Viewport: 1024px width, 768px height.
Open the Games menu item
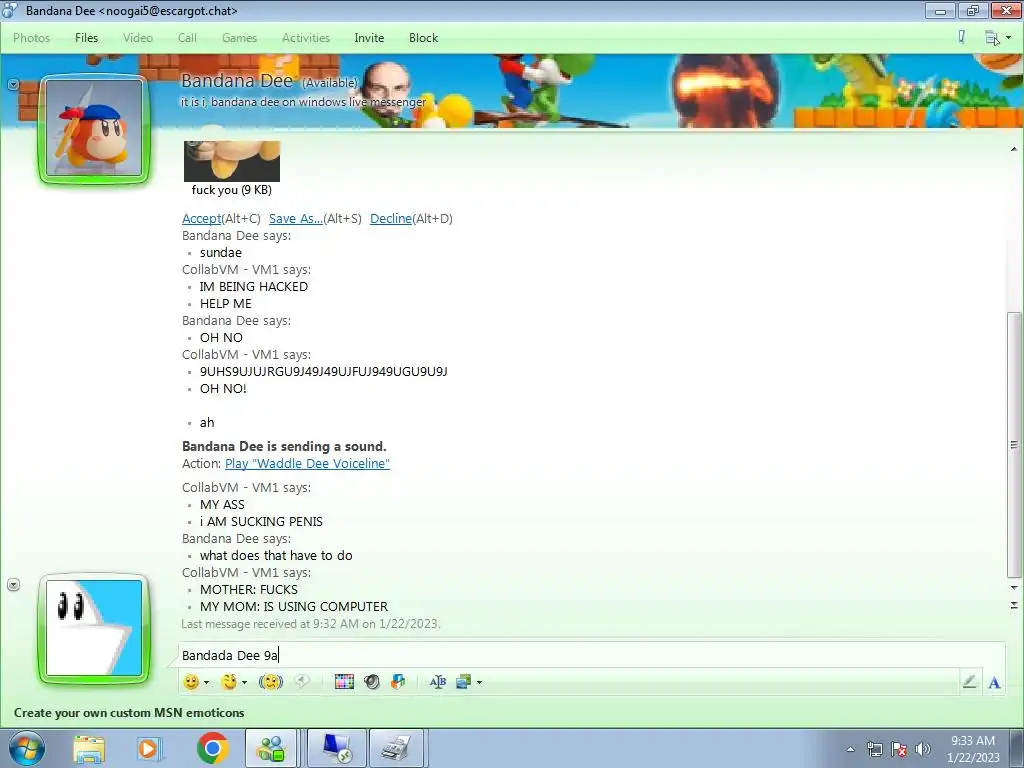click(x=239, y=38)
